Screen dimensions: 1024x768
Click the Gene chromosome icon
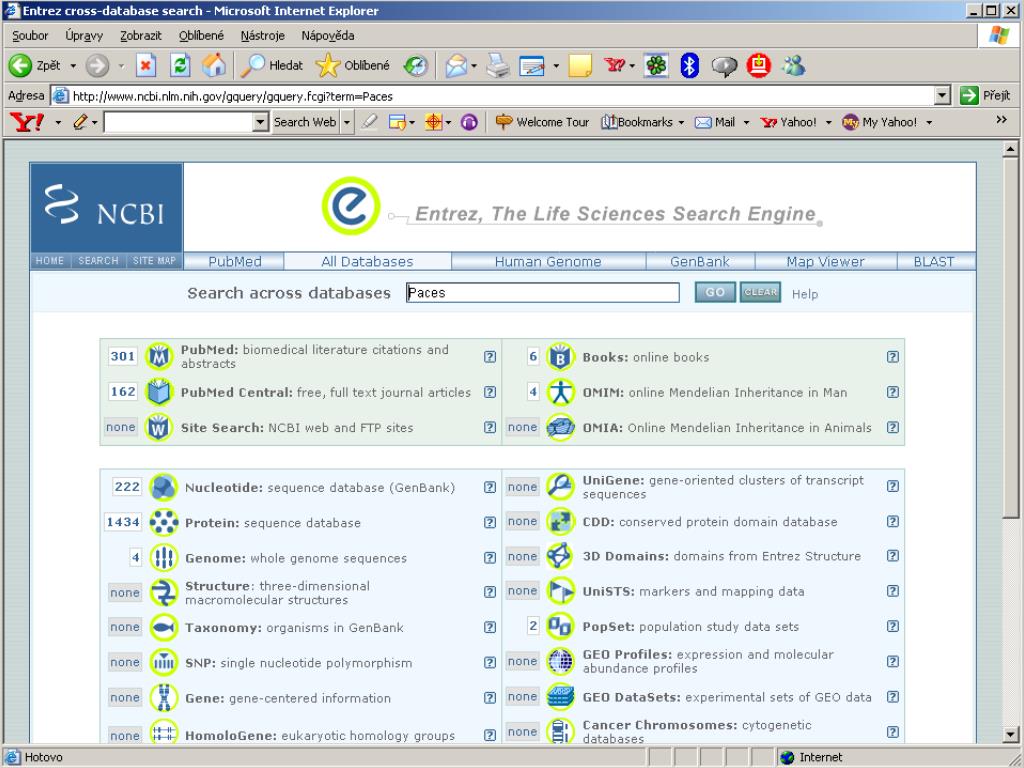pos(163,698)
